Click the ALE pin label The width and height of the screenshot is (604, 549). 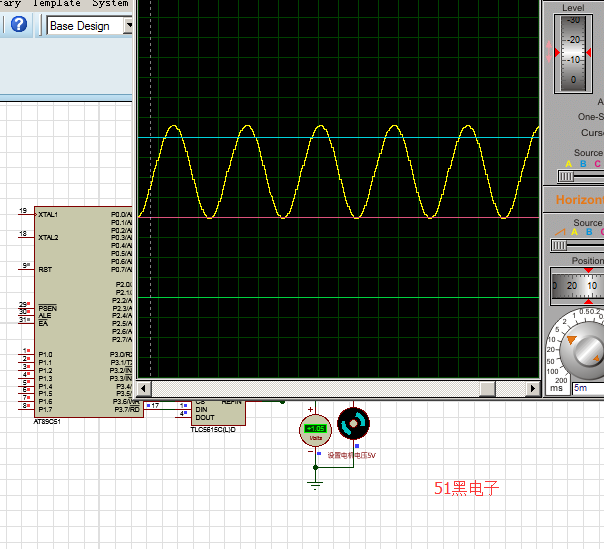[45, 316]
